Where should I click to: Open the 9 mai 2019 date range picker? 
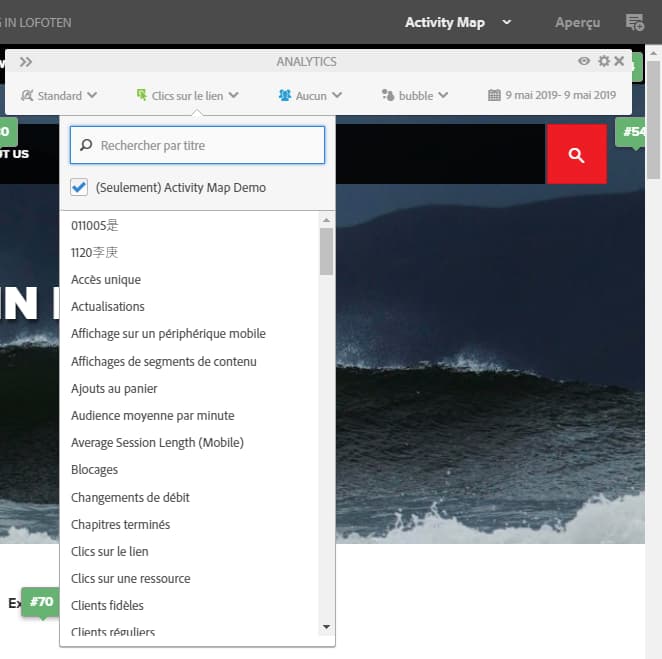[552, 95]
